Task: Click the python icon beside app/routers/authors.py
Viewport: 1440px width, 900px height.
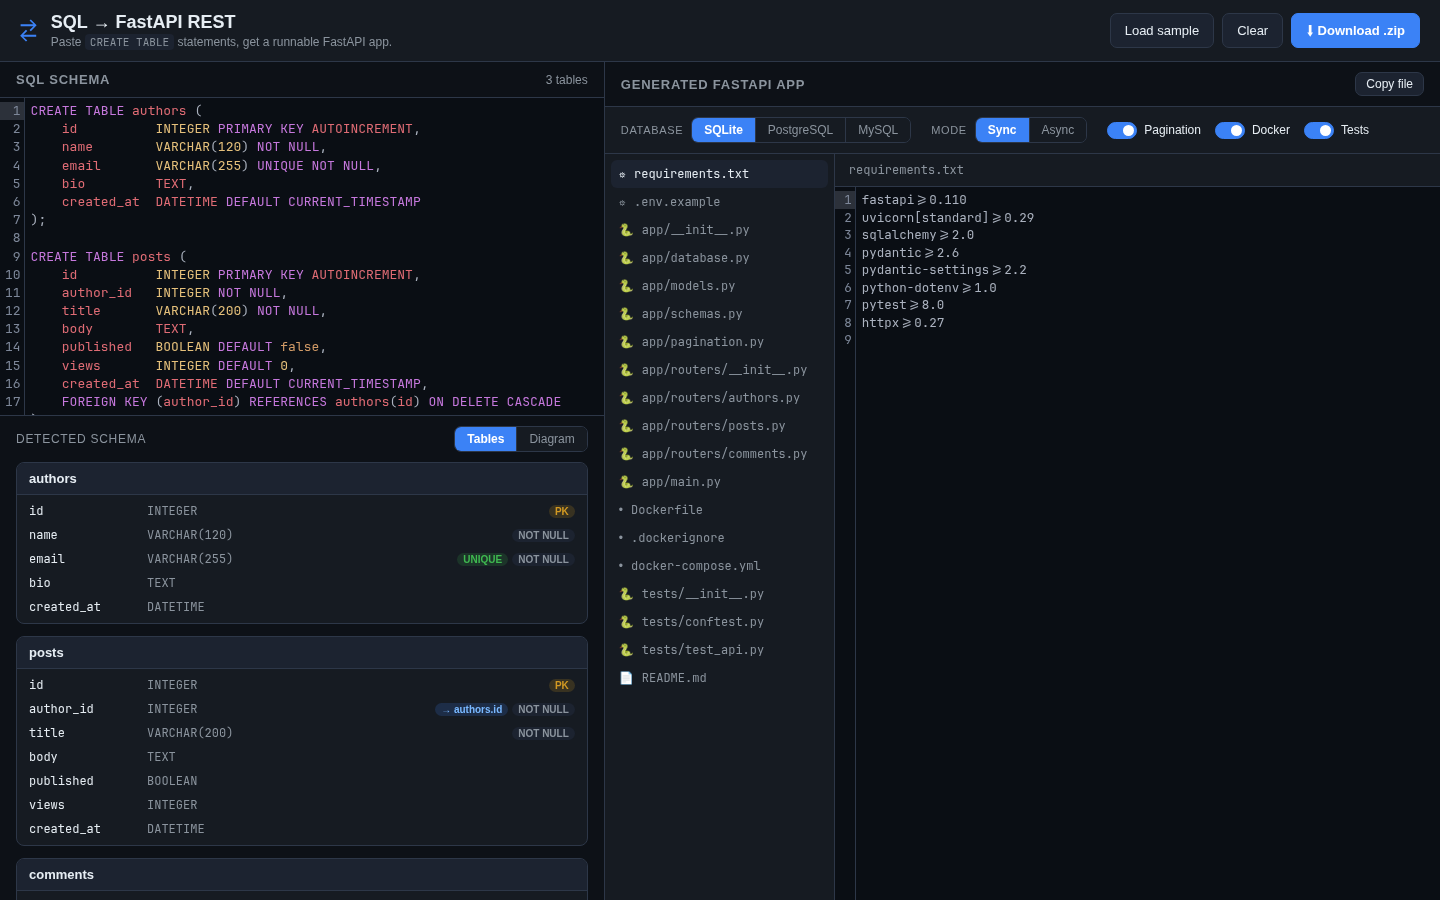Action: pos(626,398)
